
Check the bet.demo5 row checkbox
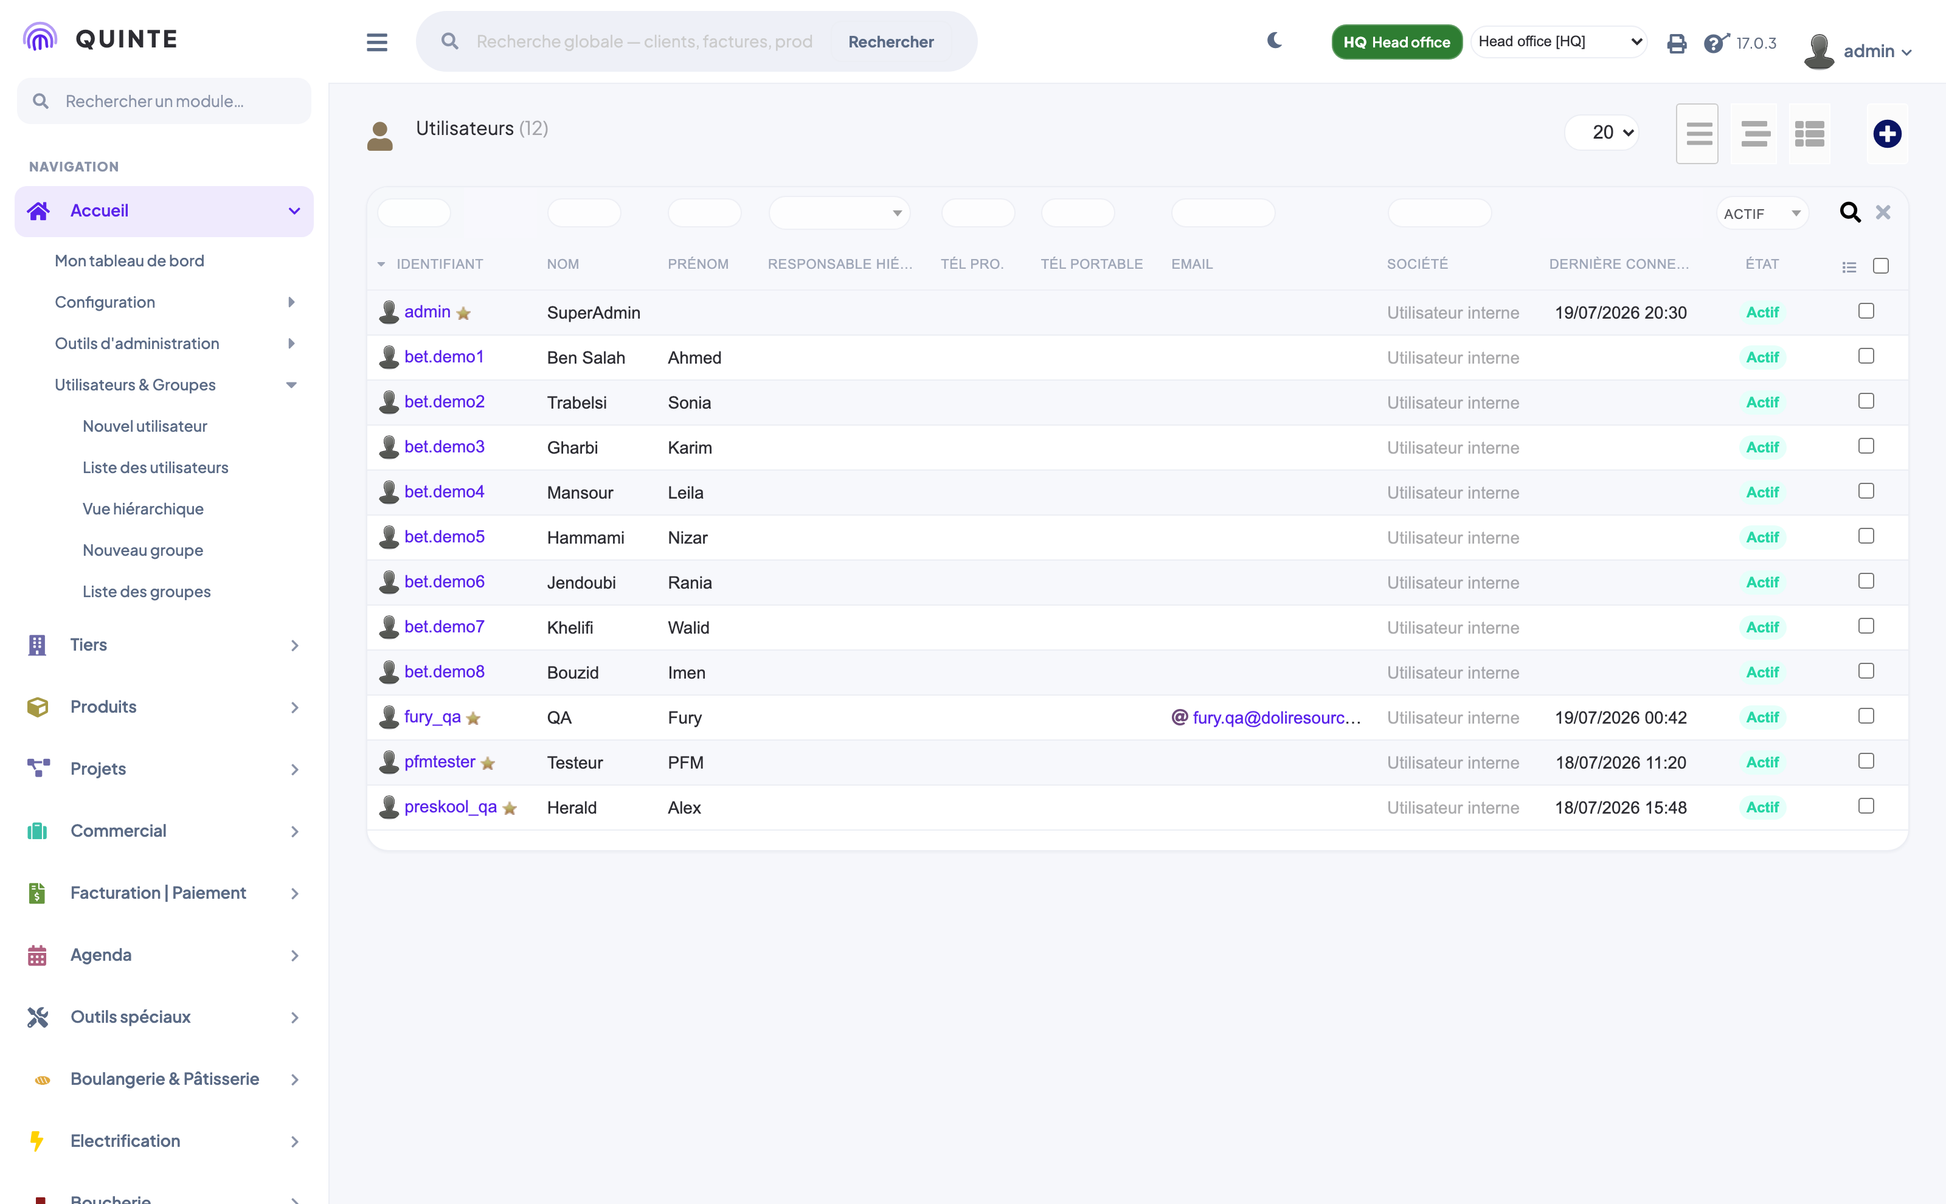coord(1866,536)
